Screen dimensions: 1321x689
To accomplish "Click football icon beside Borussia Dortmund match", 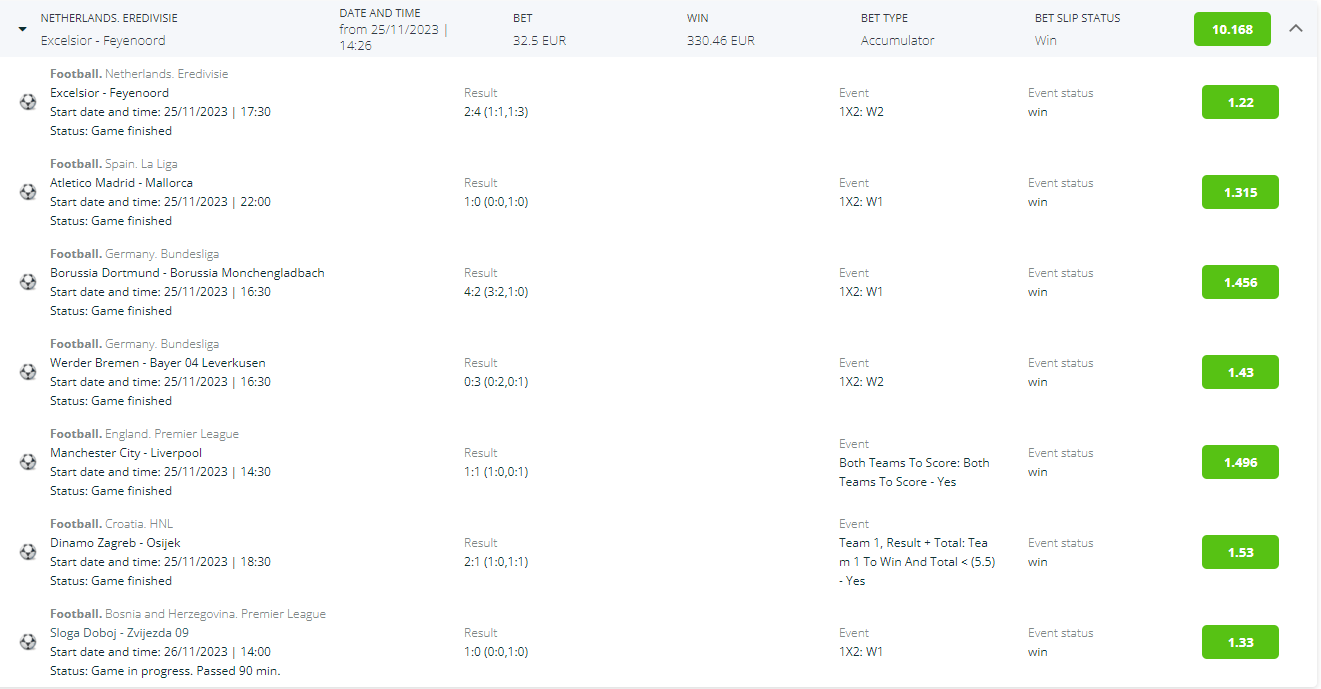I will 28,282.
